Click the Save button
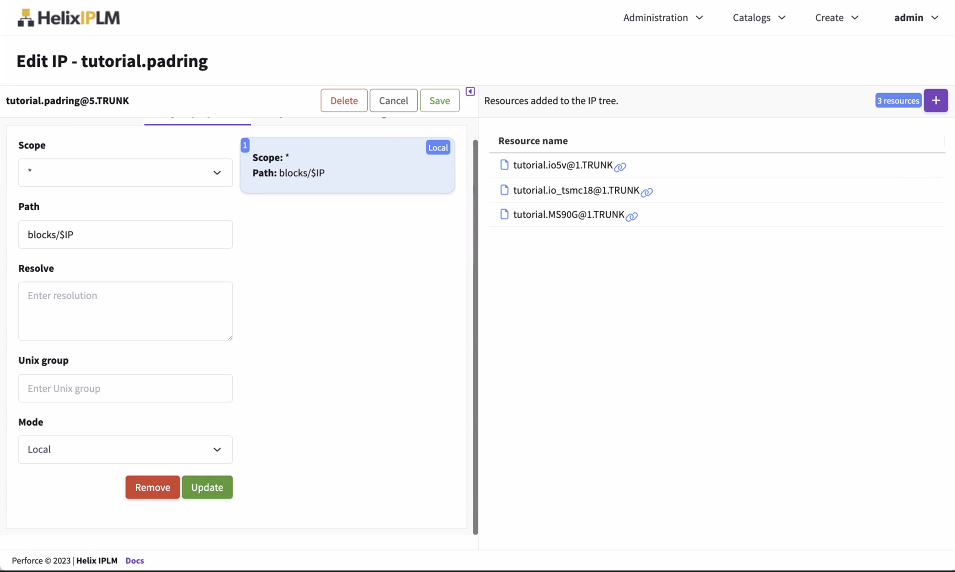 point(439,100)
